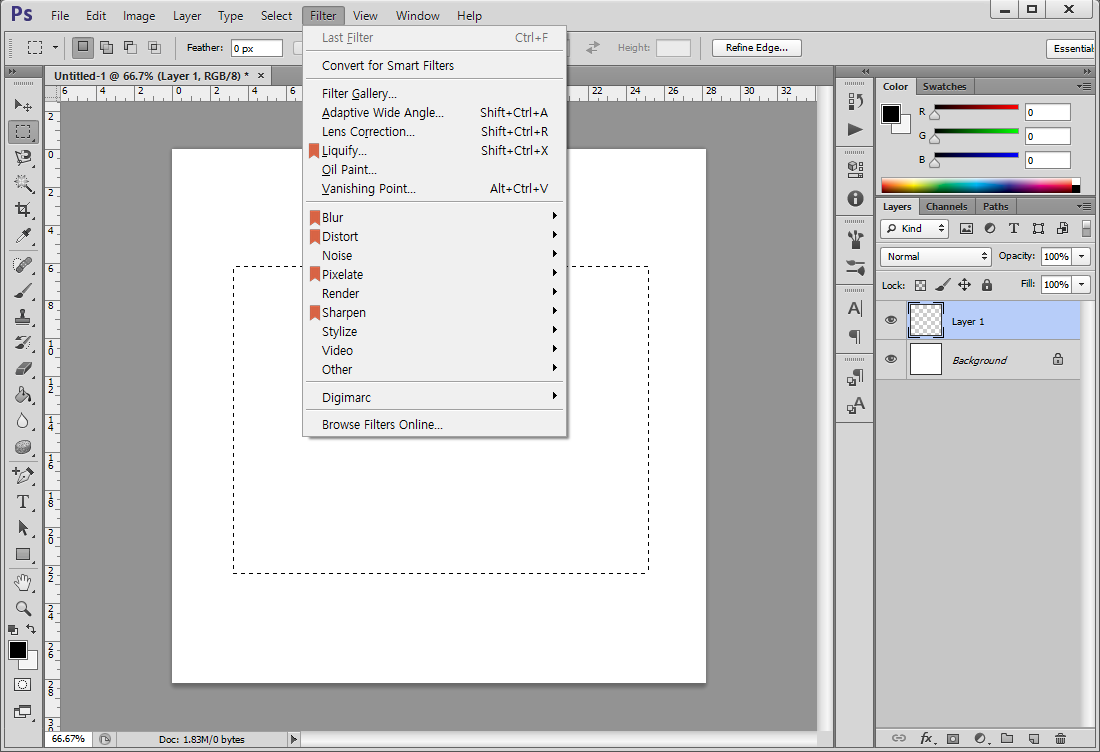Select the Type tool
The width and height of the screenshot is (1100, 752).
pyautogui.click(x=23, y=502)
